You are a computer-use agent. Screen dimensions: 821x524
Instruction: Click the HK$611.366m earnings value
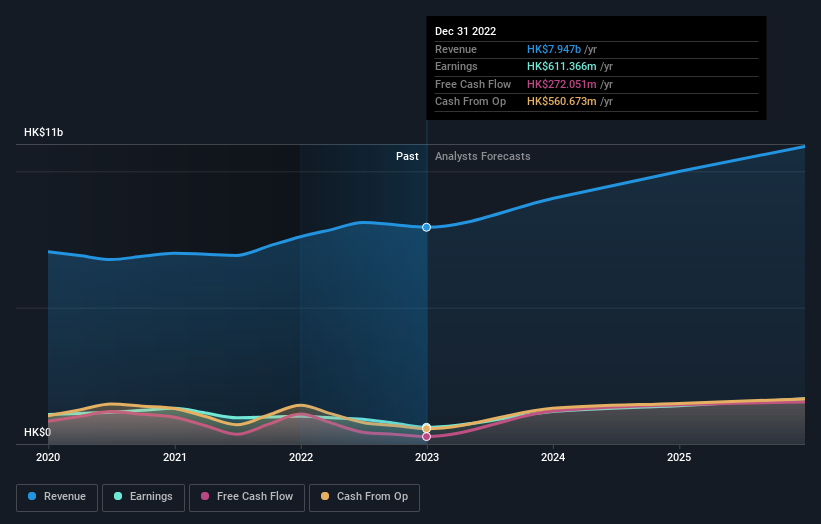coord(562,66)
